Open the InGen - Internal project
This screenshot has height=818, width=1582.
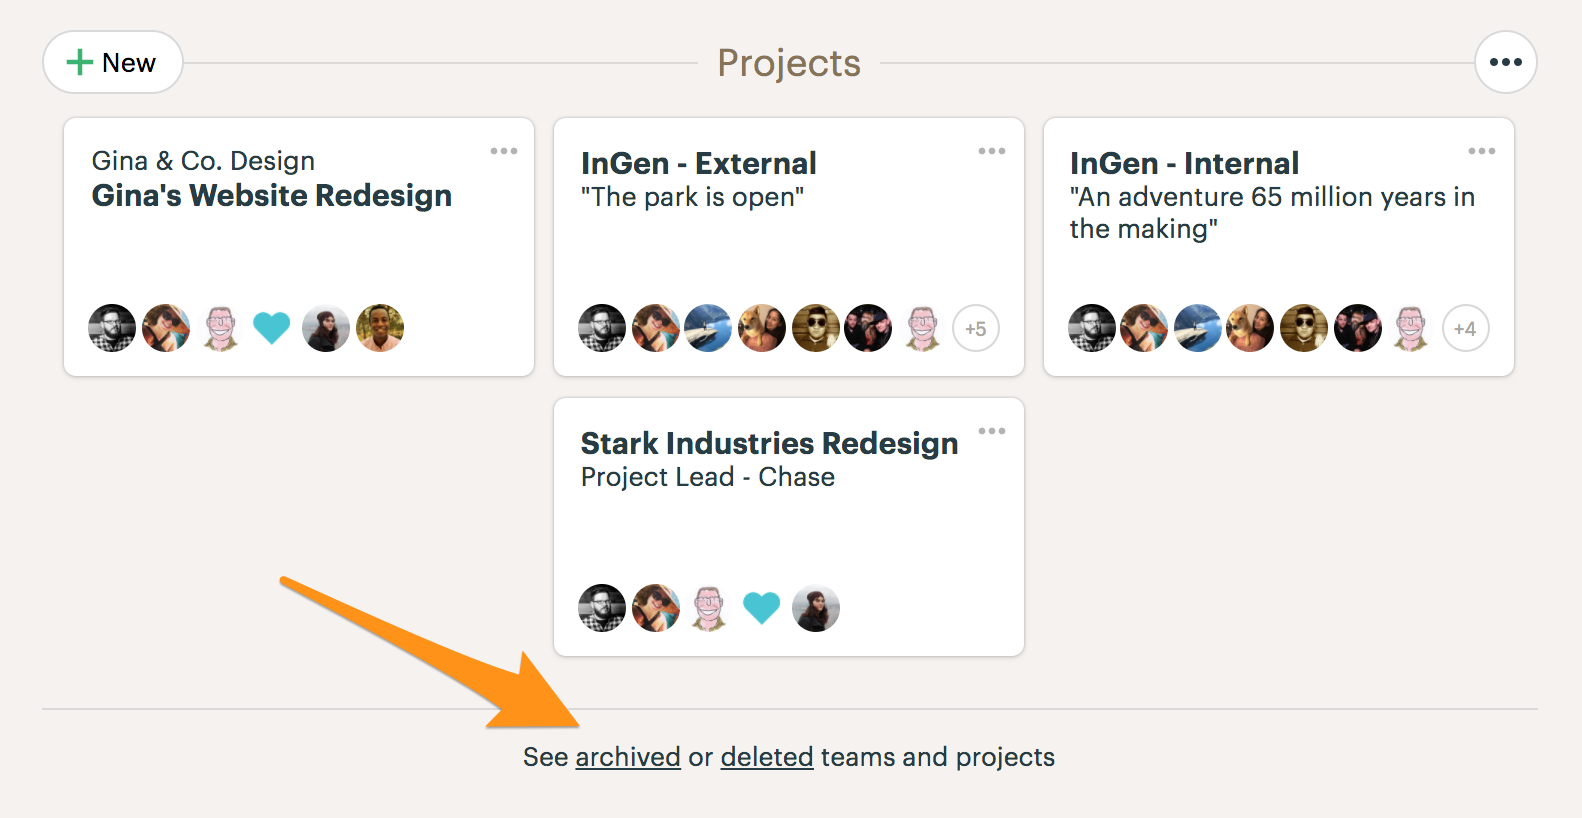pos(1184,163)
